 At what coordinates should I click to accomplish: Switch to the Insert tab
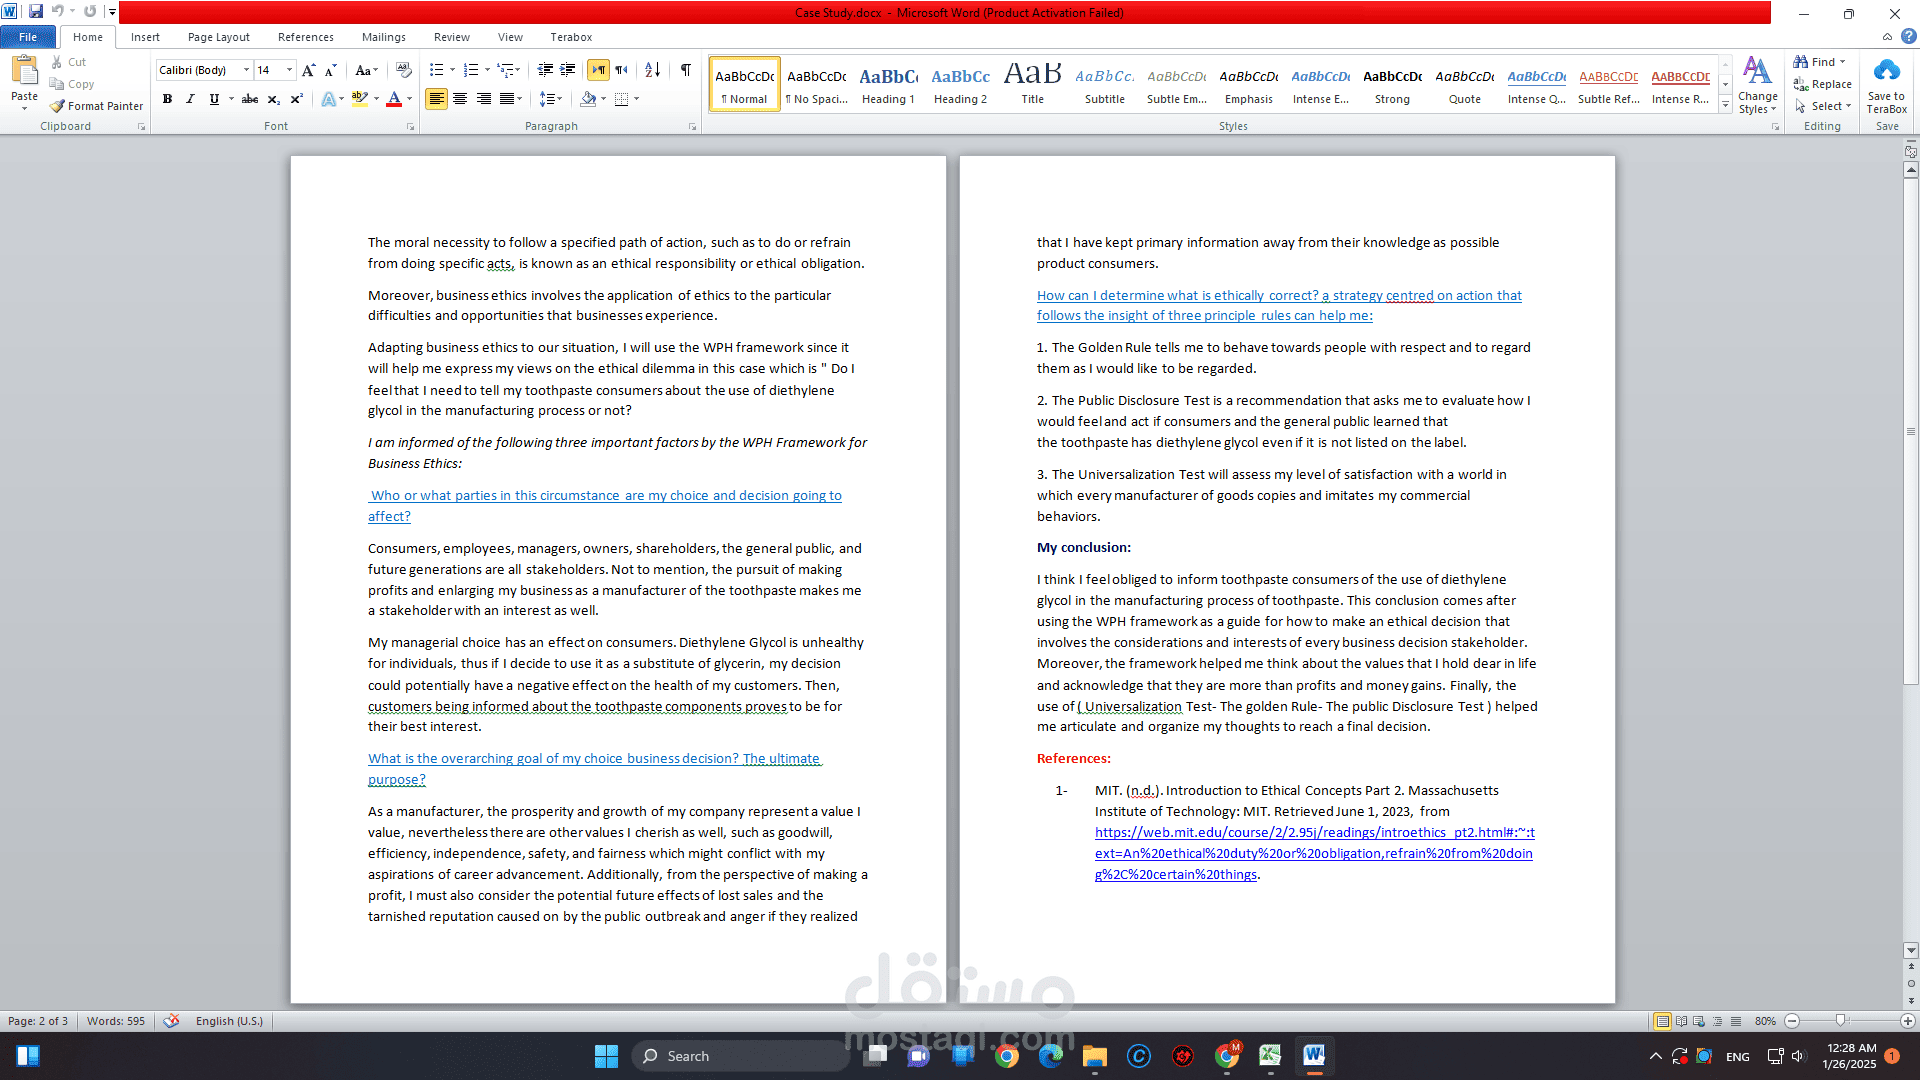point(145,37)
